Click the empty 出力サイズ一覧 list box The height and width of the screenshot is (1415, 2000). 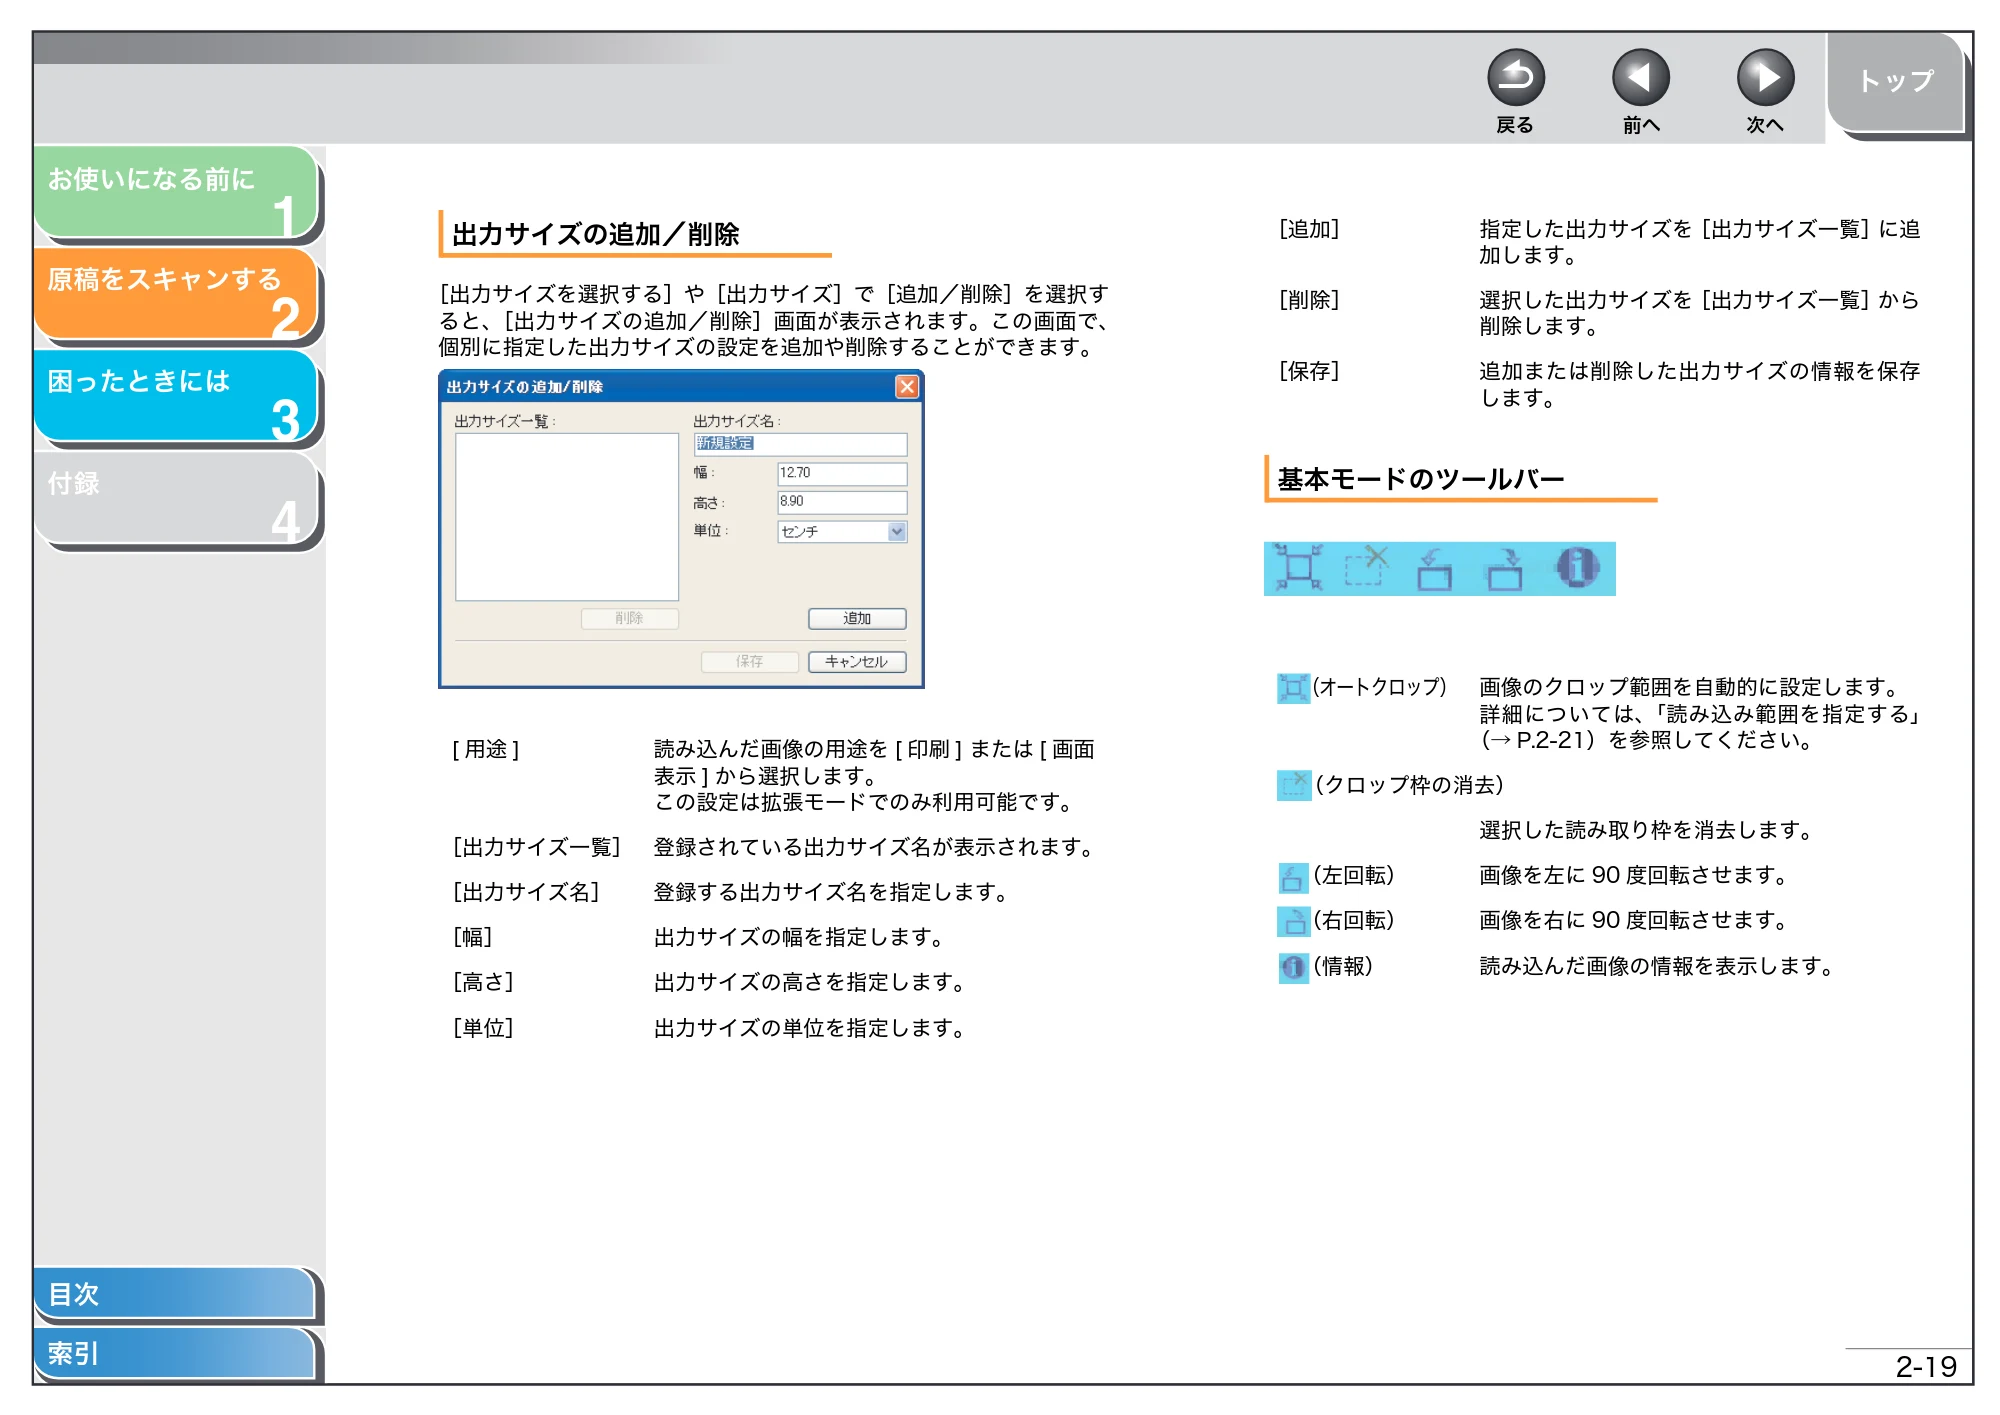pyautogui.click(x=566, y=517)
